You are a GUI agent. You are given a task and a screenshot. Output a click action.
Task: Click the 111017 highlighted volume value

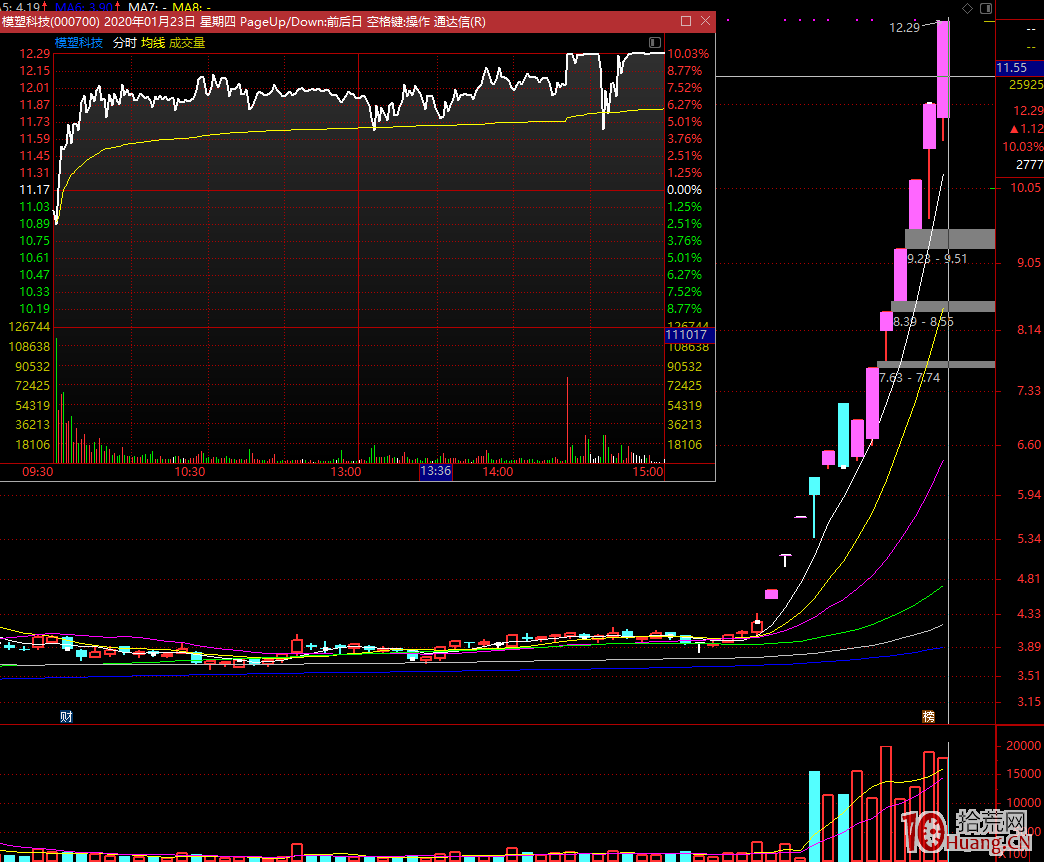pos(689,335)
